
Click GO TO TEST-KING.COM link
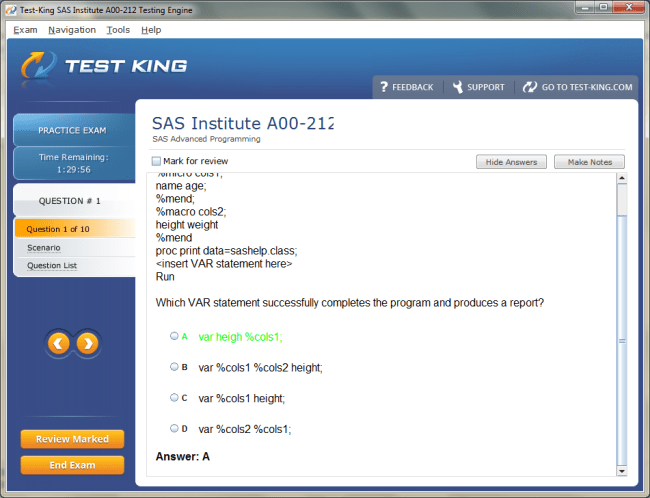tap(587, 87)
